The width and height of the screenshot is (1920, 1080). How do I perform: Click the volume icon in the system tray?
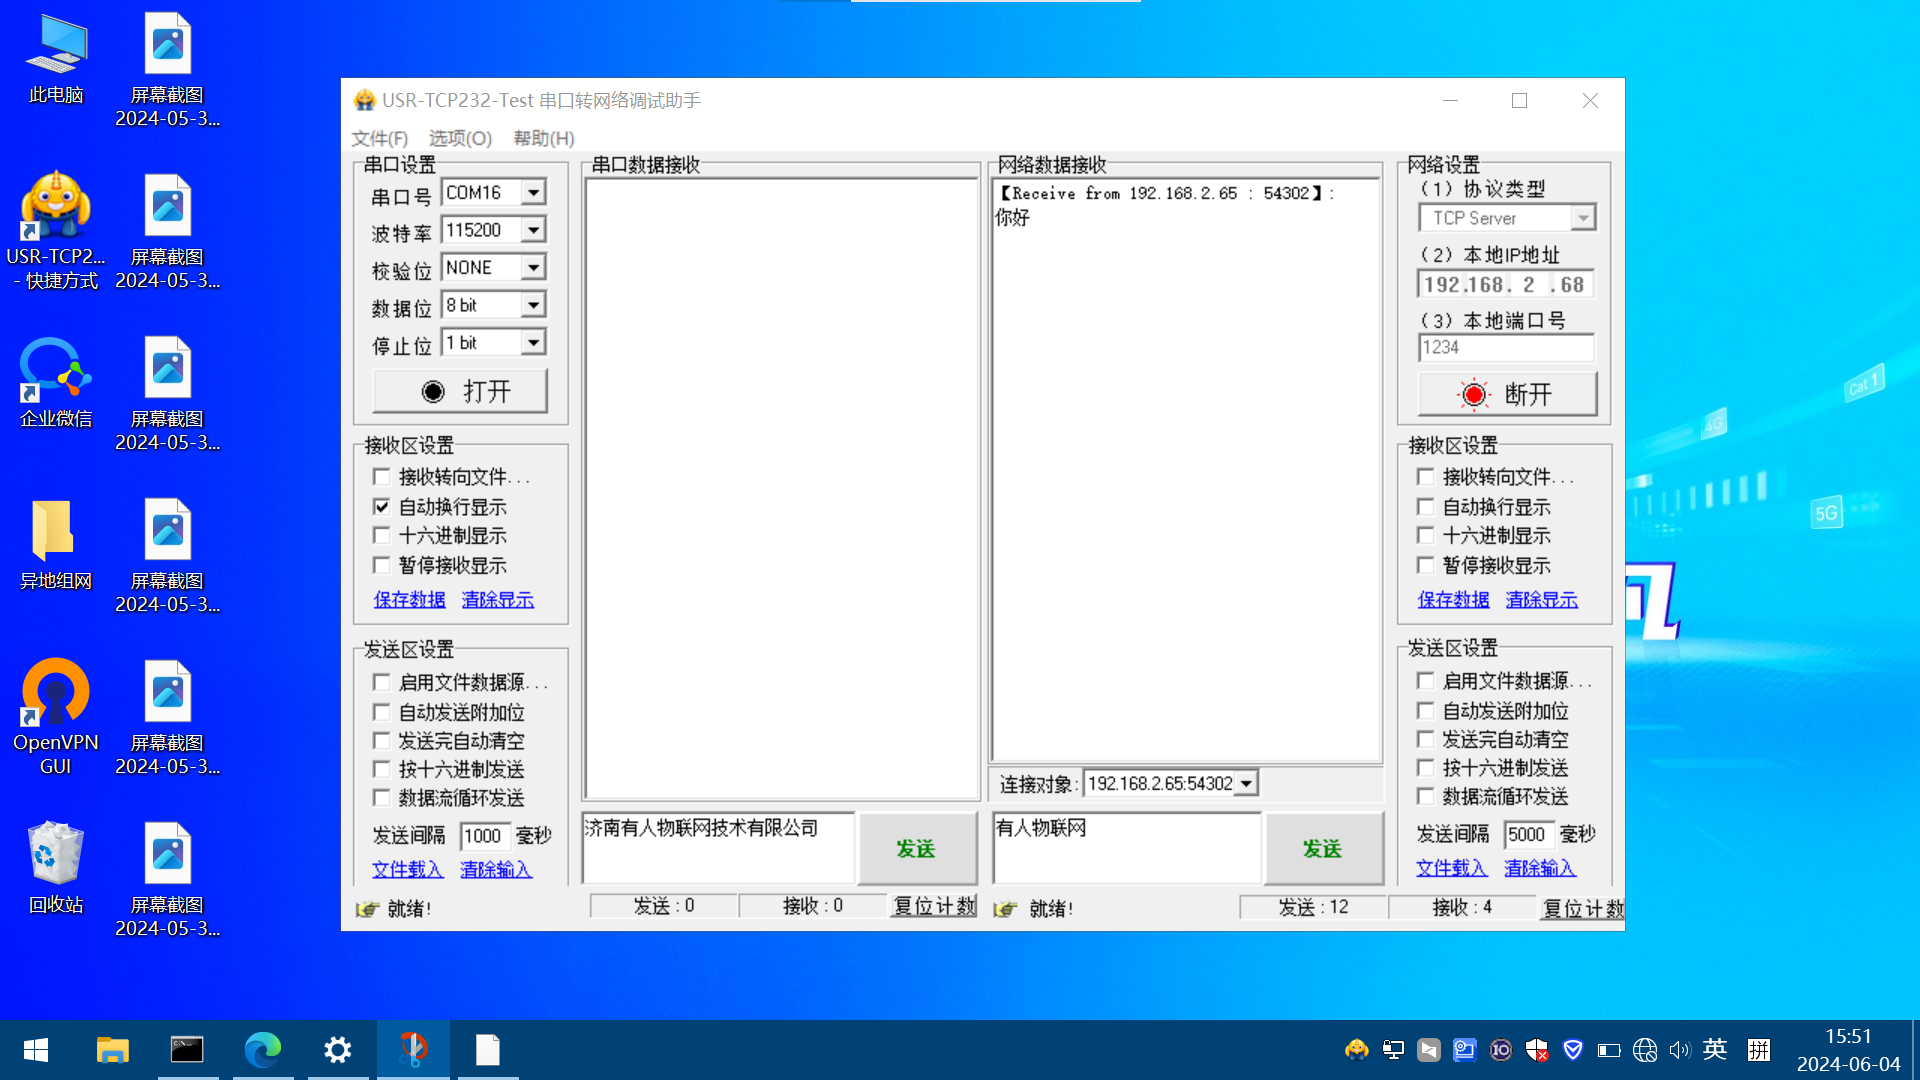pyautogui.click(x=1679, y=1050)
